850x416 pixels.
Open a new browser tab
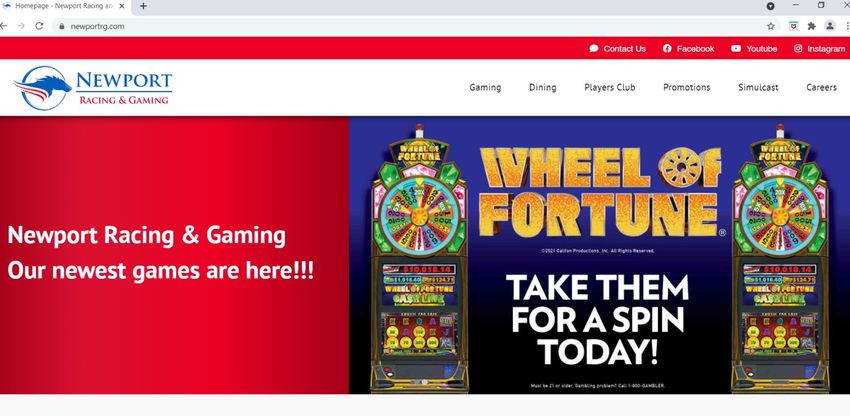143,6
